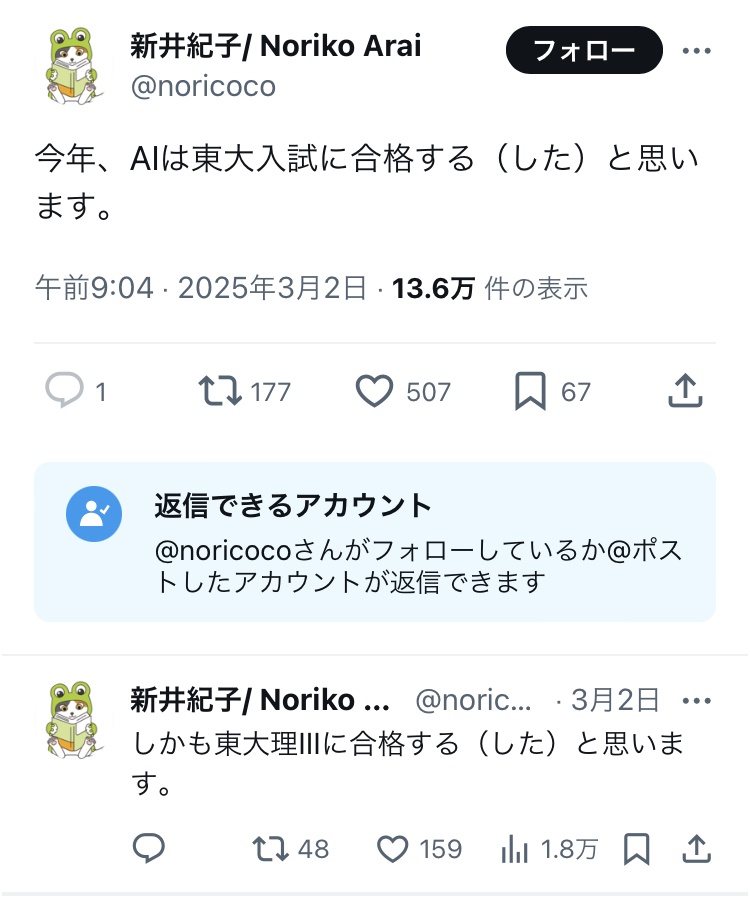Repost the main tweet with 177 reposts

coord(220,391)
